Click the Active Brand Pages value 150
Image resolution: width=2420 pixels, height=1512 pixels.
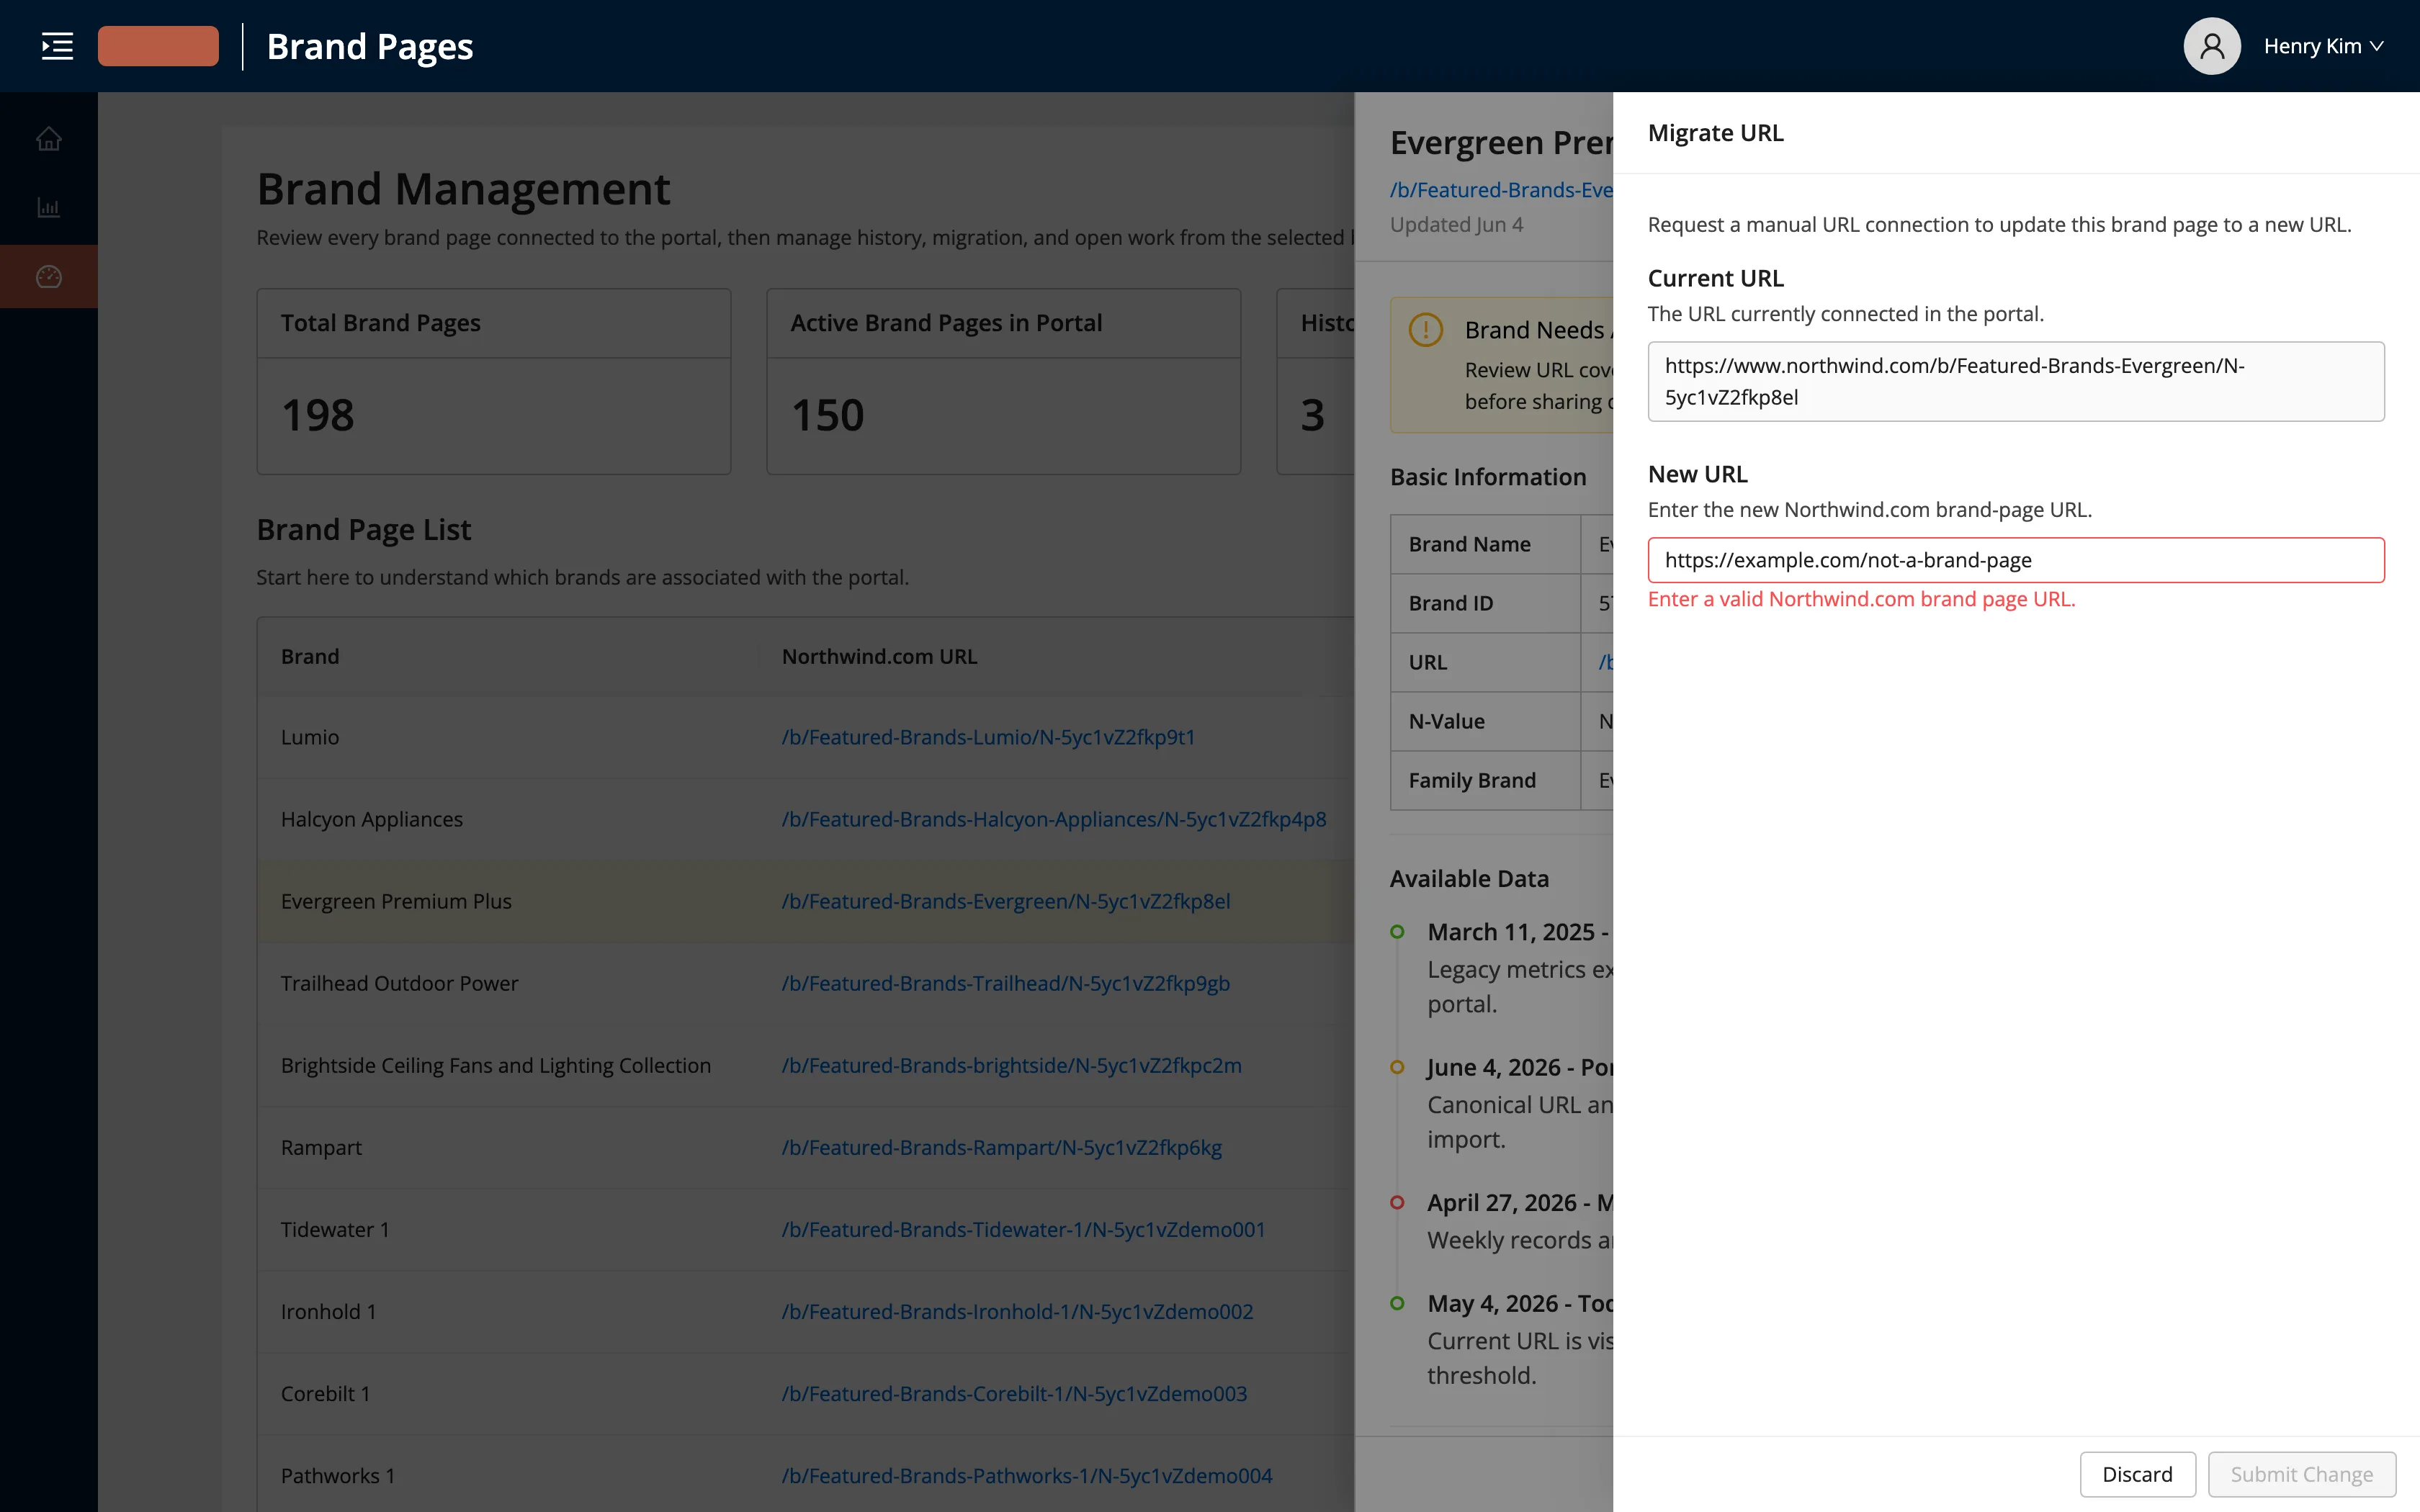click(x=828, y=415)
